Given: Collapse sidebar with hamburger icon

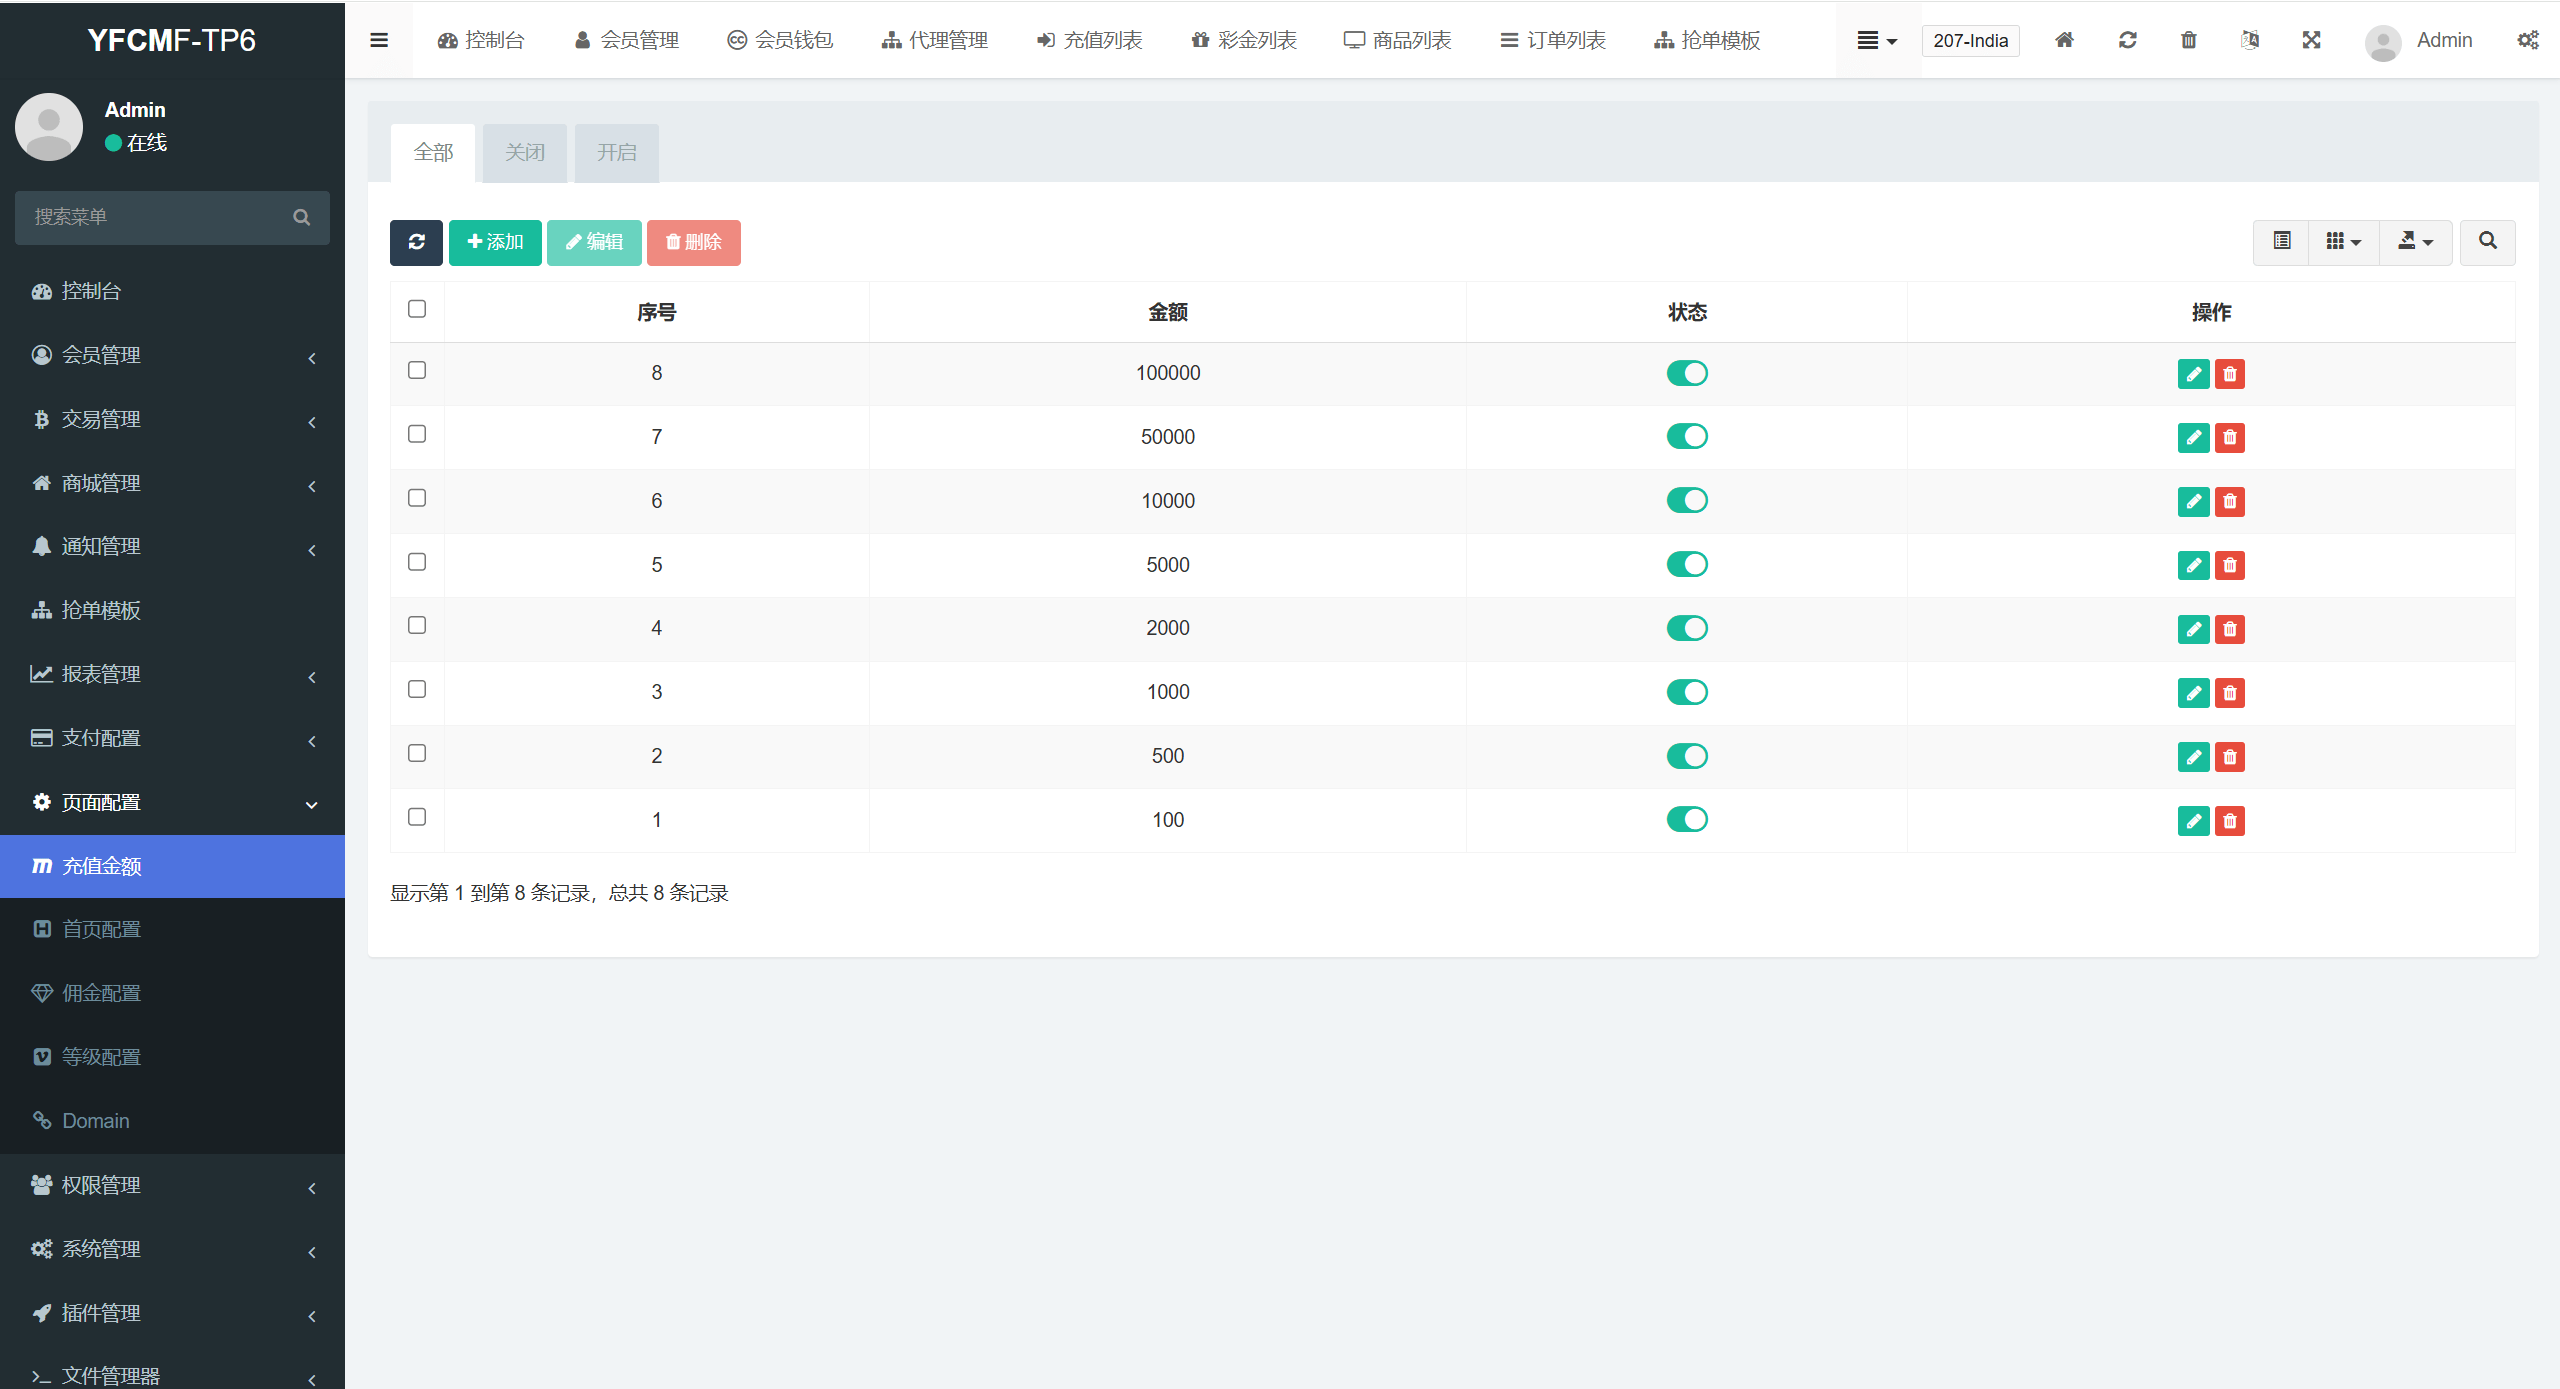Looking at the screenshot, I should tap(379, 40).
